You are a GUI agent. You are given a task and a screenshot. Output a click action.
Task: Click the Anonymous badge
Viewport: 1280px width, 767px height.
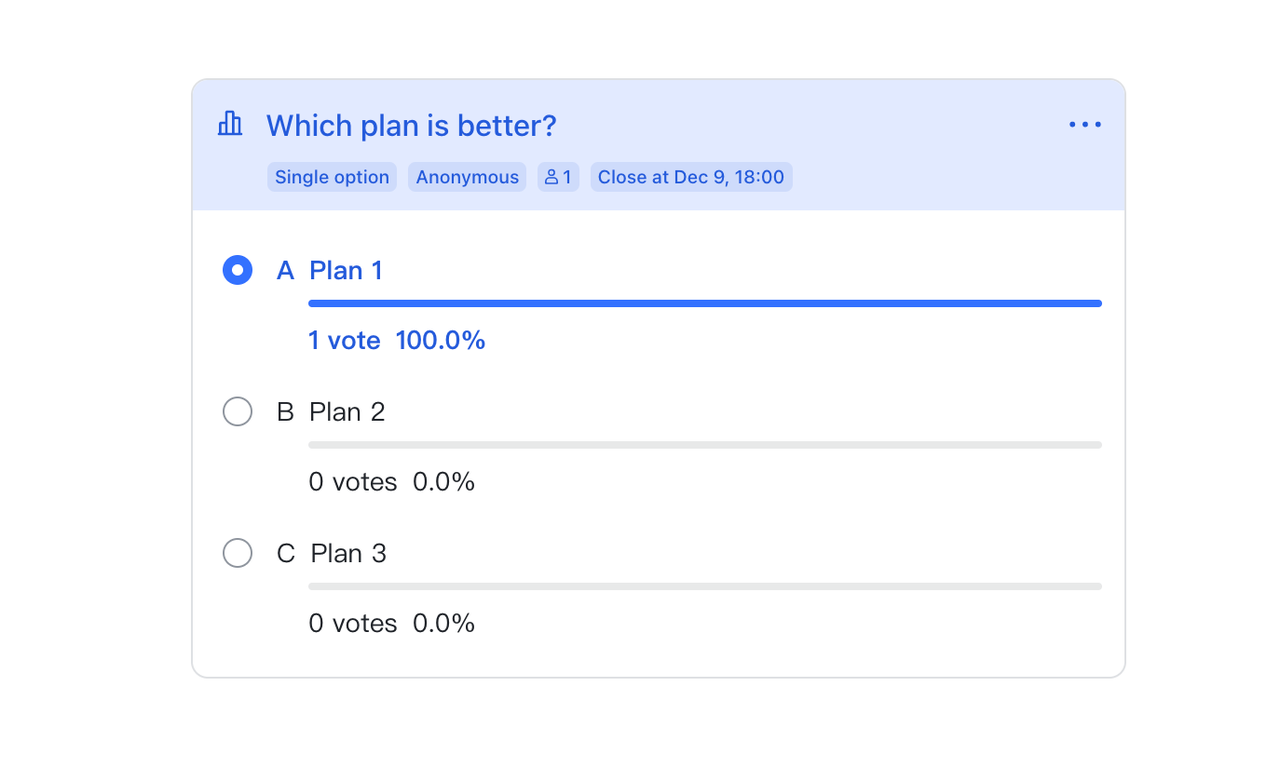pos(467,176)
